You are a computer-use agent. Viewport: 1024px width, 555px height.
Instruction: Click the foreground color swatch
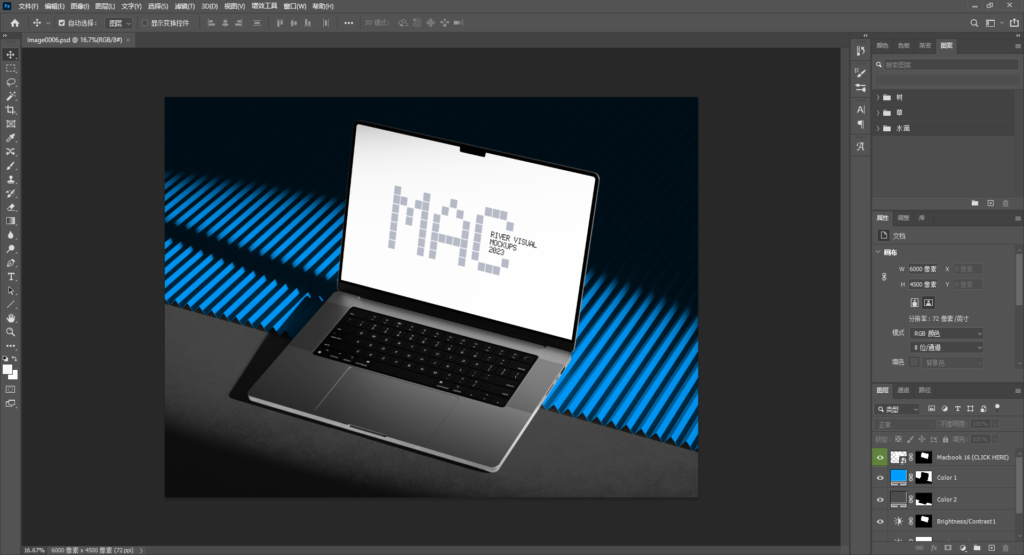(7, 370)
